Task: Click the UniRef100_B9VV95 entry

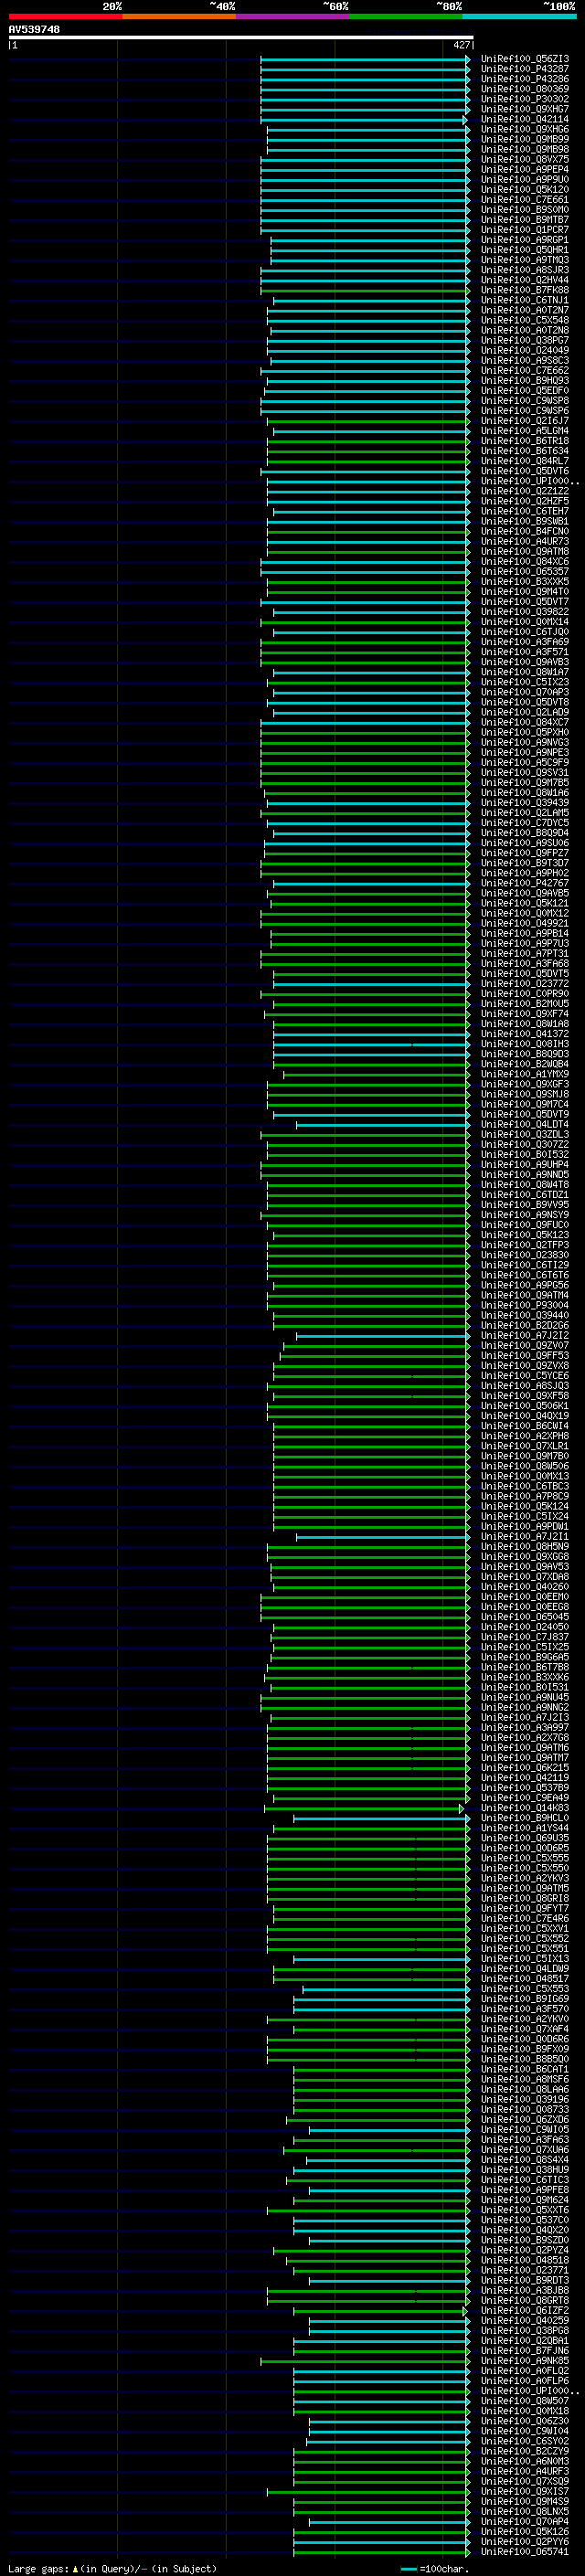Action: click(x=524, y=1205)
